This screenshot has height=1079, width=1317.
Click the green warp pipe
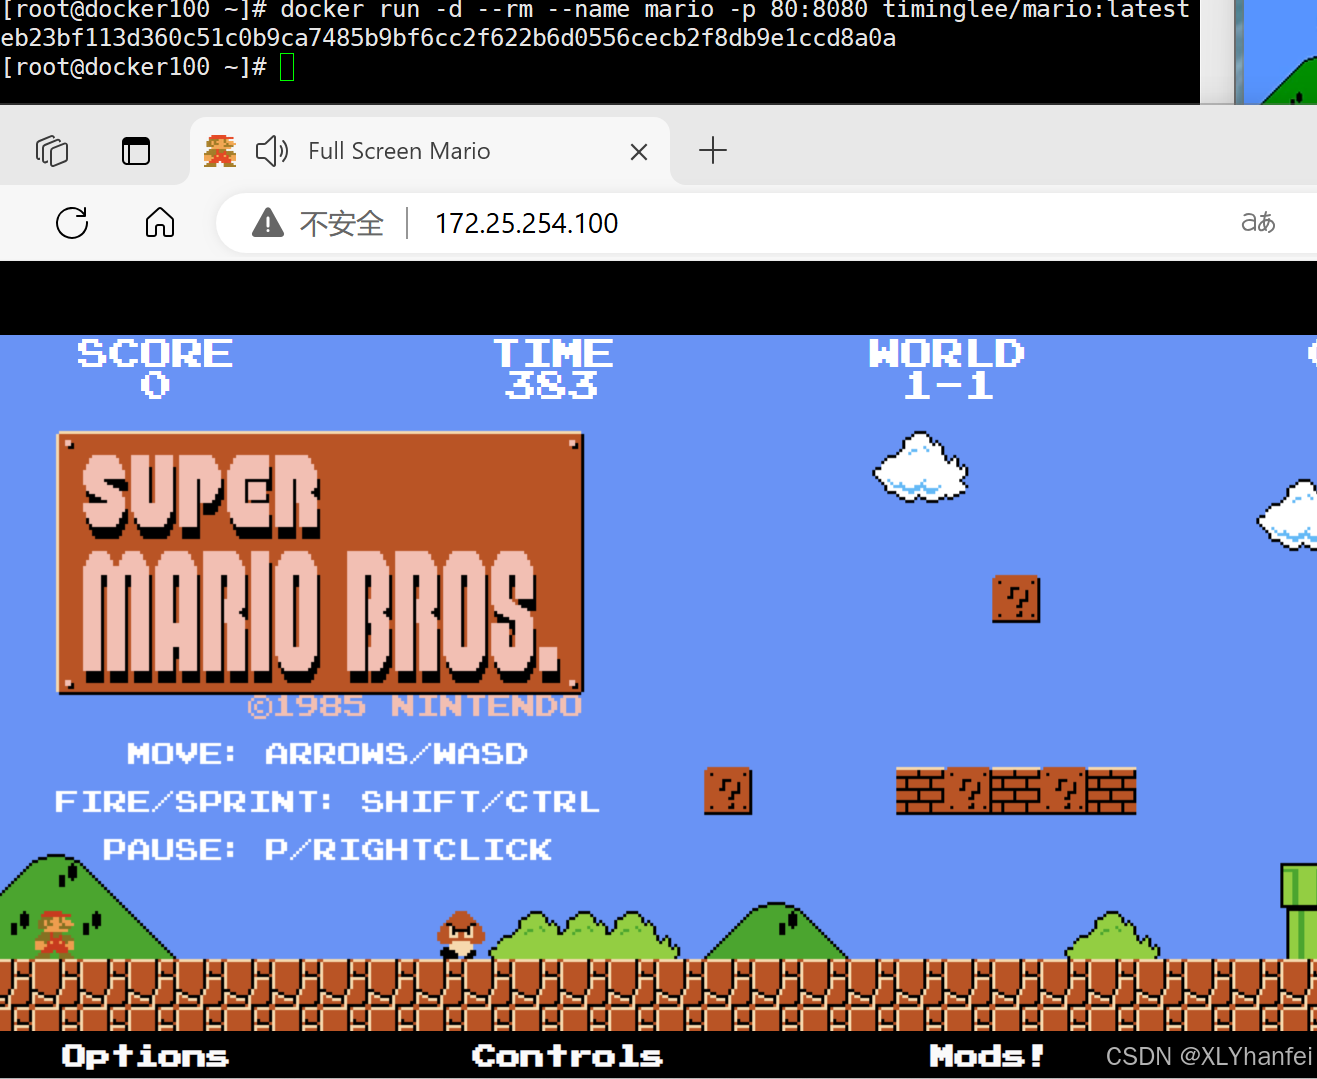pos(1300,911)
